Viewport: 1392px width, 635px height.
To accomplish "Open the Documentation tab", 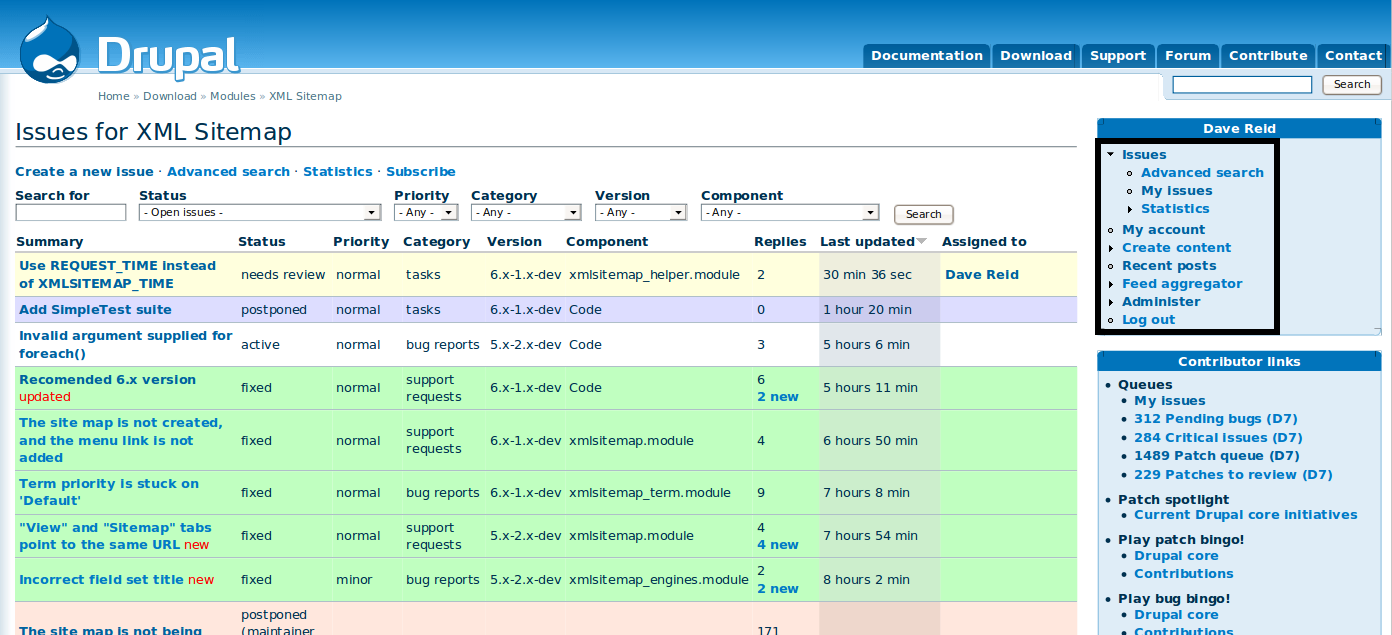I will tap(927, 56).
